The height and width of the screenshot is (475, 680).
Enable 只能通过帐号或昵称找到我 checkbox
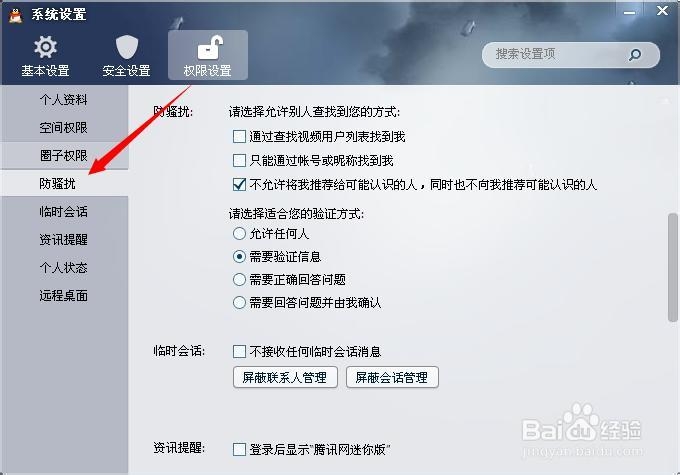[239, 161]
